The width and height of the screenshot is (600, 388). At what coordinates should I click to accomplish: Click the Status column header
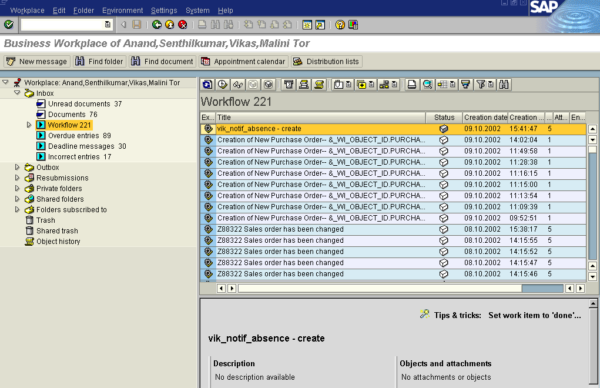click(444, 117)
